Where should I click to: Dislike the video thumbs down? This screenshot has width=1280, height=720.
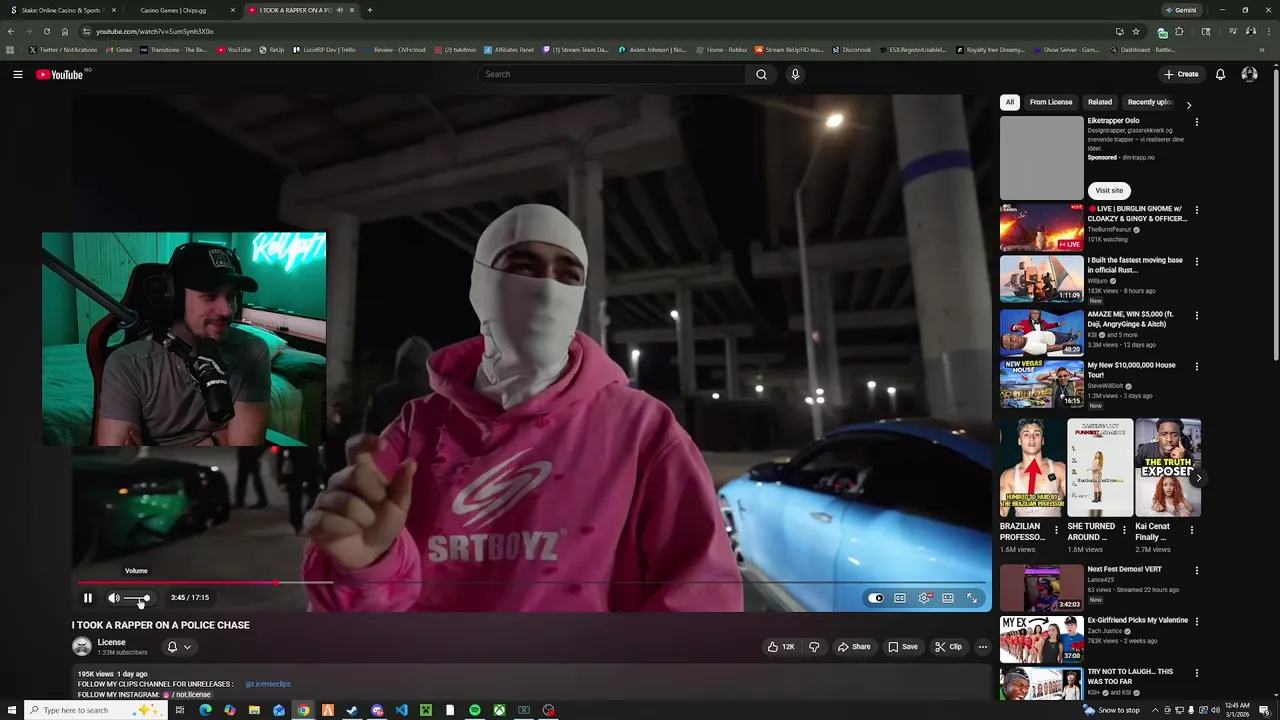[x=814, y=647]
